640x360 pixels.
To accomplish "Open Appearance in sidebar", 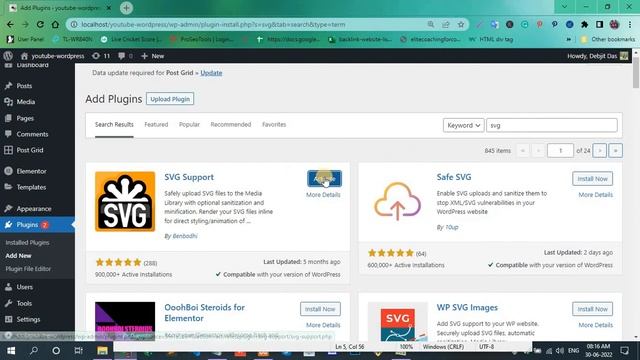I will coord(34,209).
